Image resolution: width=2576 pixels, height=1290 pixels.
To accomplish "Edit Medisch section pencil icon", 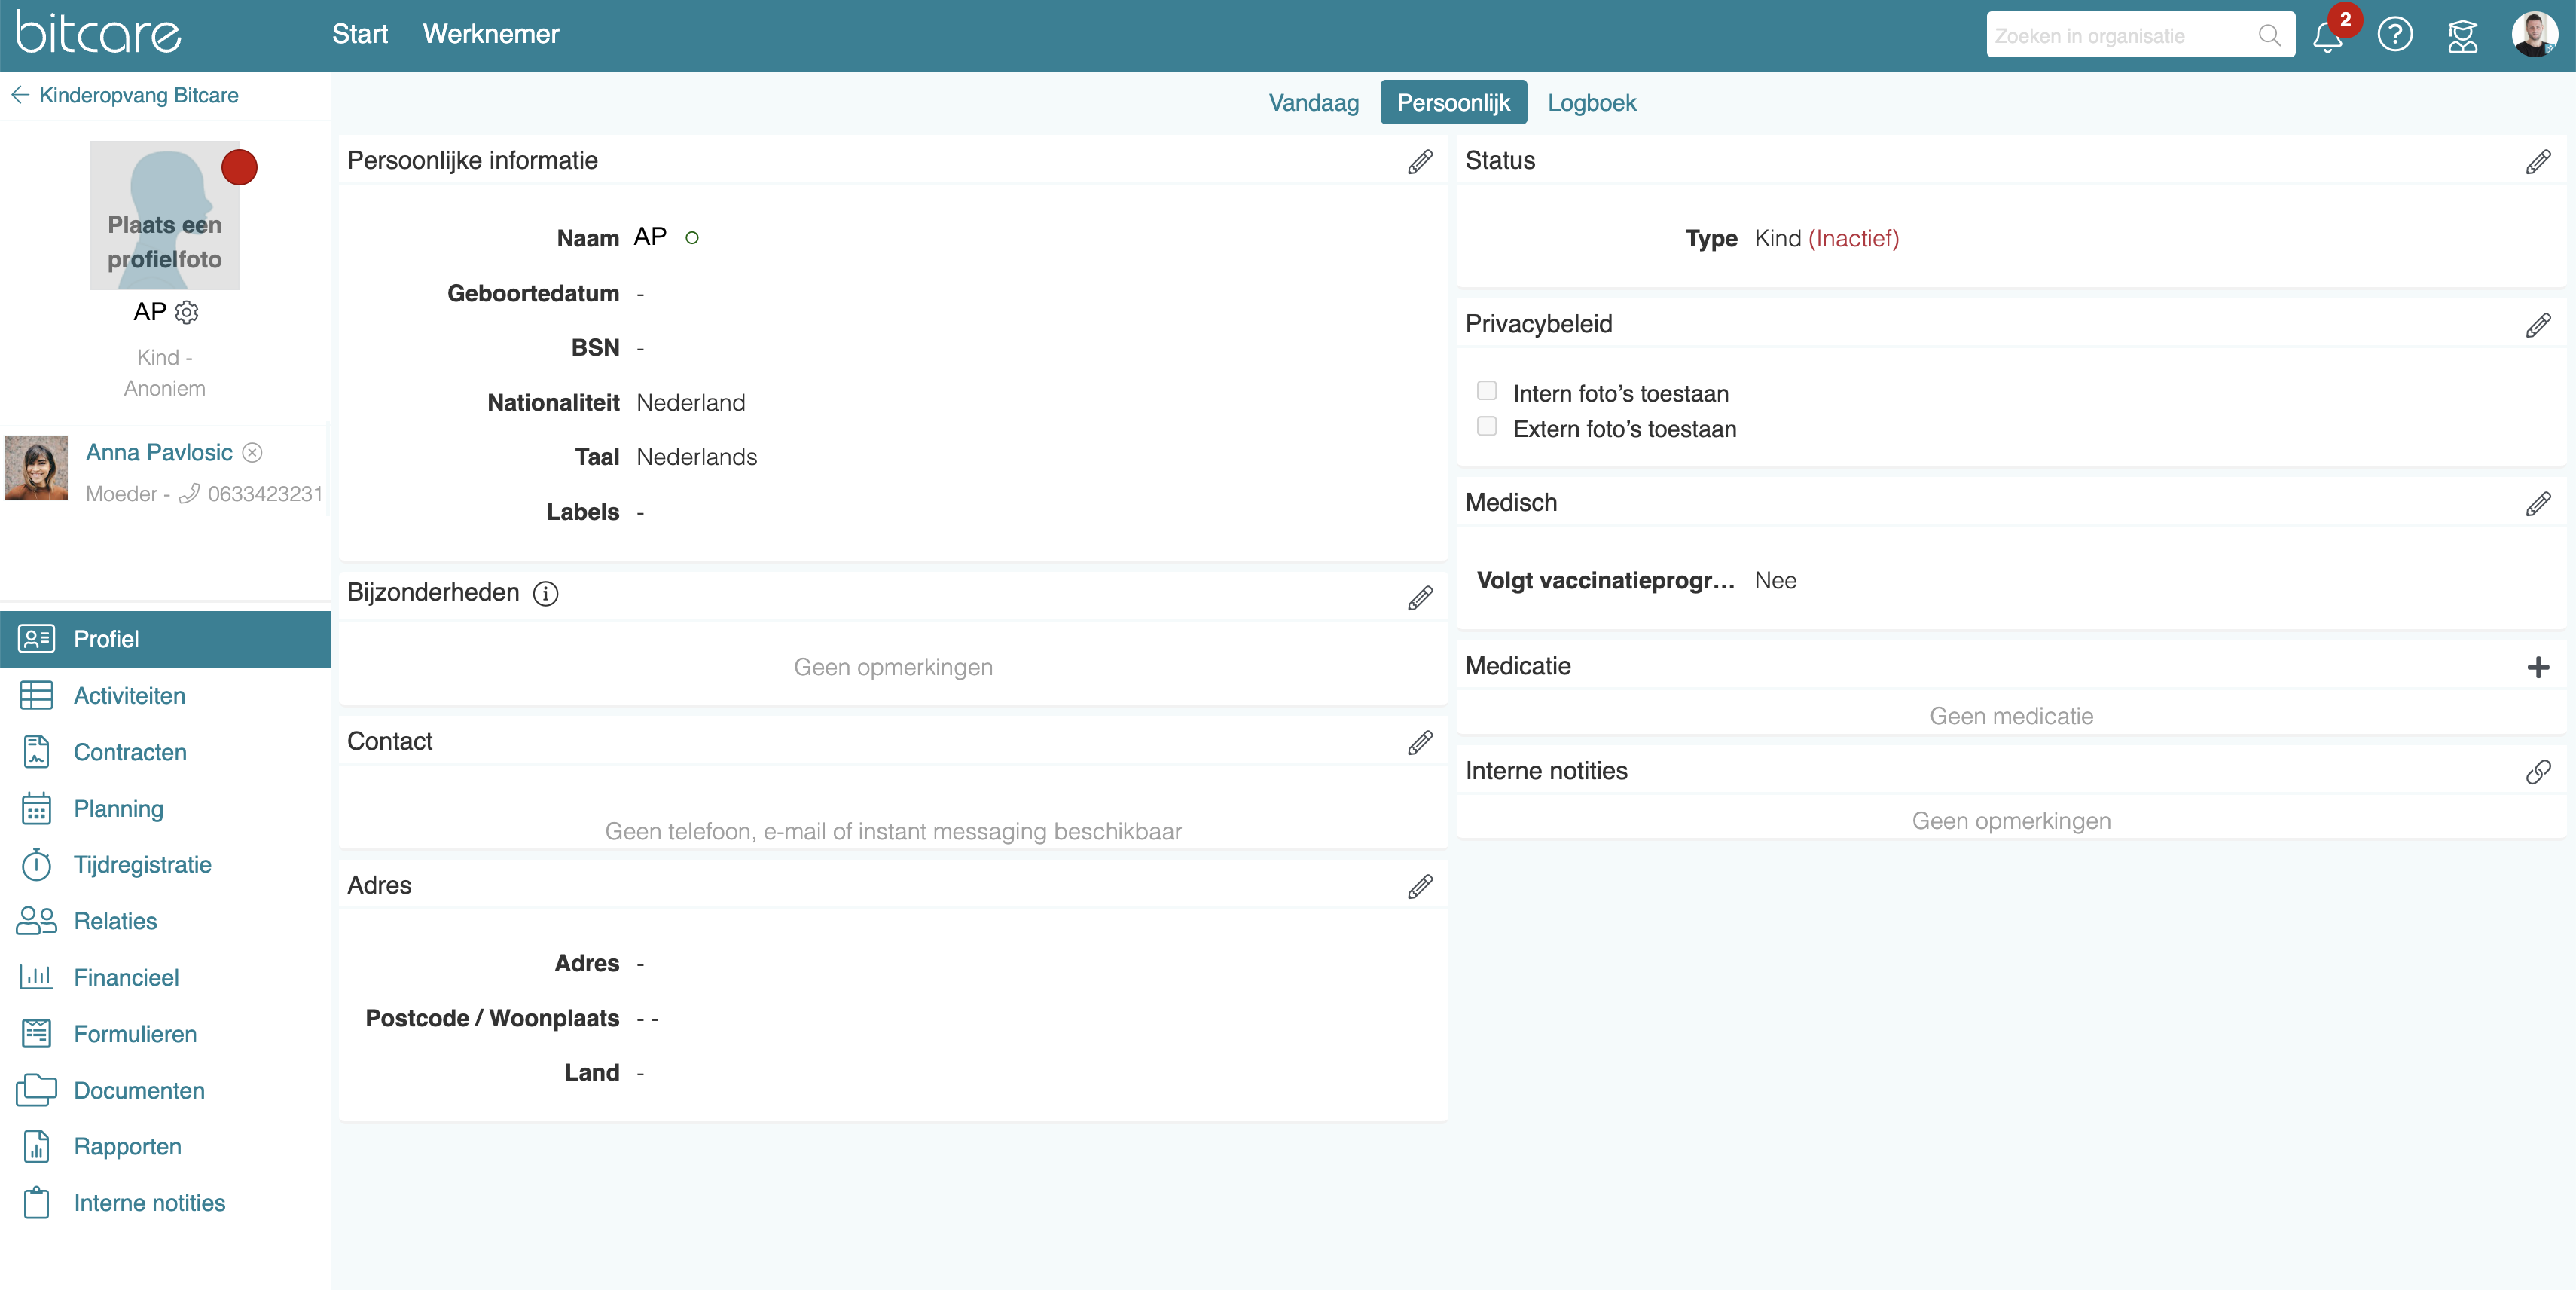I will (x=2537, y=504).
